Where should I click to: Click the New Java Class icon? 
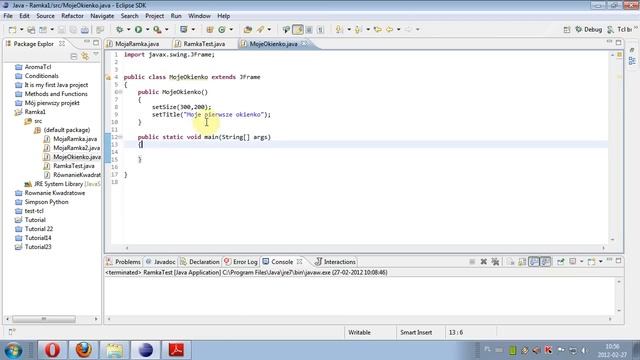[222, 29]
